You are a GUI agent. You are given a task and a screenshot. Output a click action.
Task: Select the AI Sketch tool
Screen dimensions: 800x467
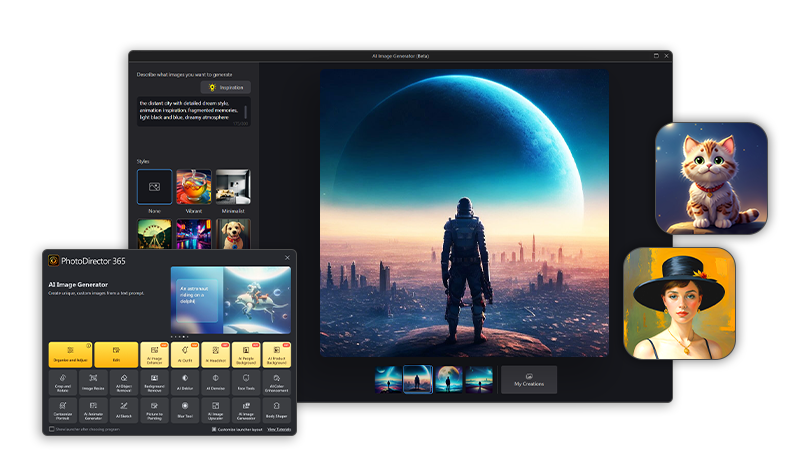pos(124,411)
